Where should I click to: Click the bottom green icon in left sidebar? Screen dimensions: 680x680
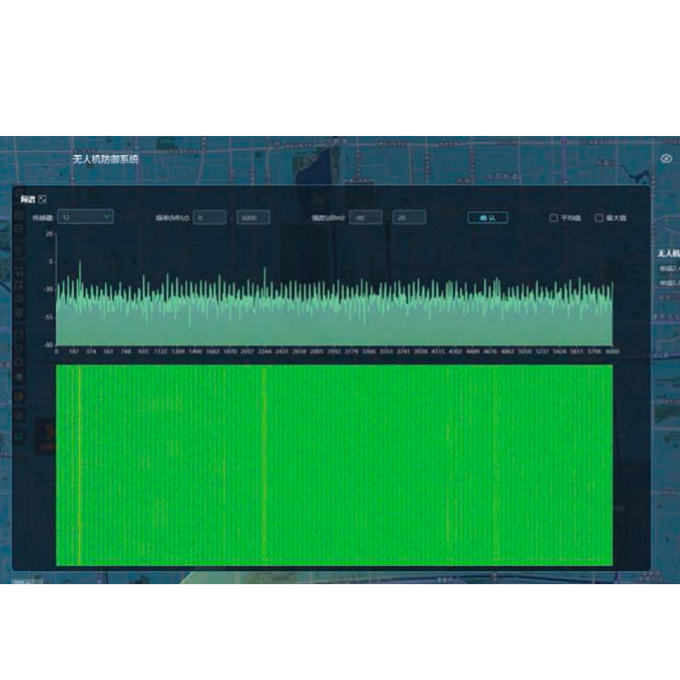17,436
